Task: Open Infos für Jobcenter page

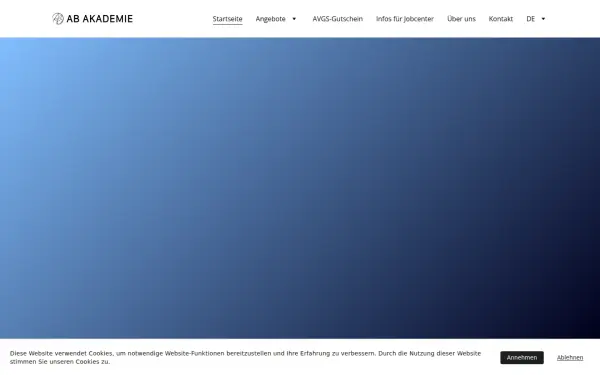Action: pyautogui.click(x=405, y=19)
